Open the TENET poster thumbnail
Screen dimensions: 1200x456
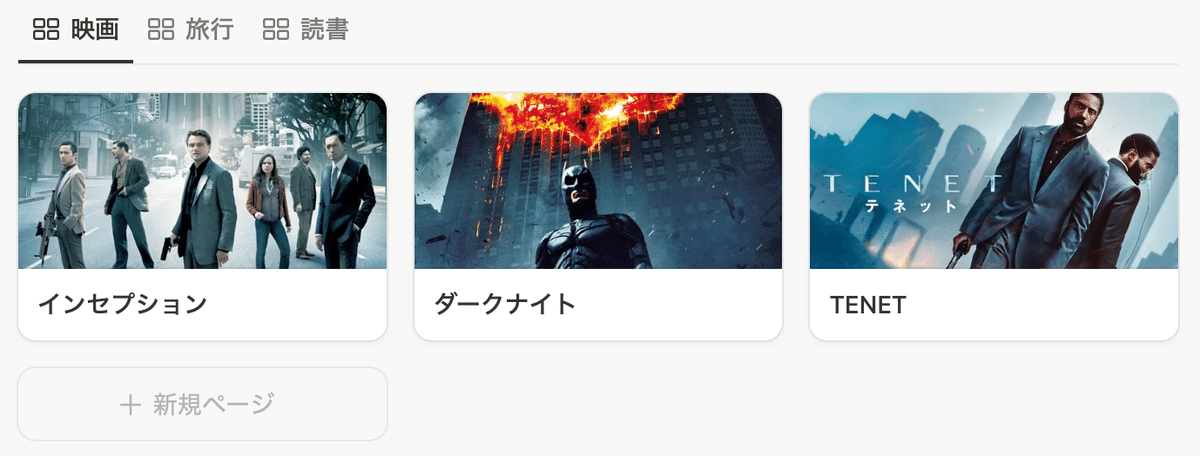[994, 181]
